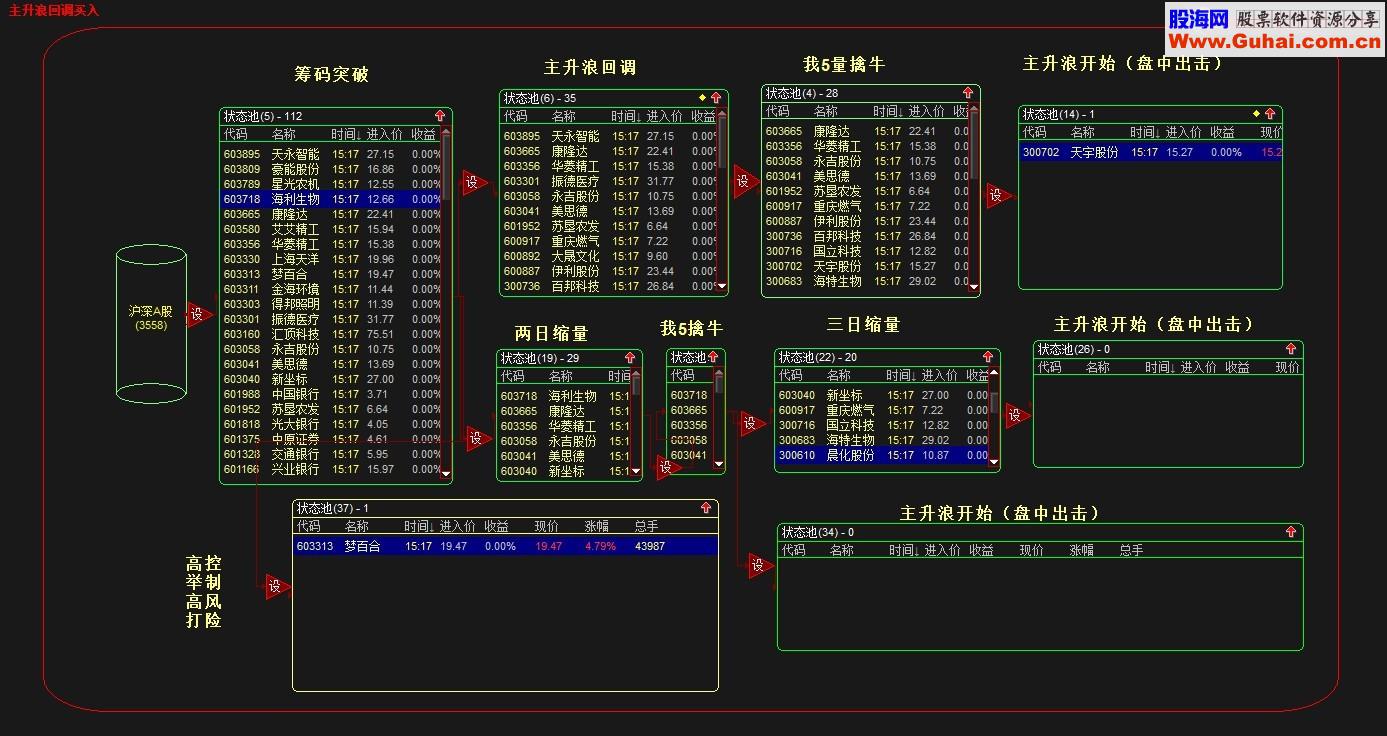This screenshot has width=1387, height=736.
Task: Click the 设 triangle left of 状态池(37)
Action: [276, 588]
